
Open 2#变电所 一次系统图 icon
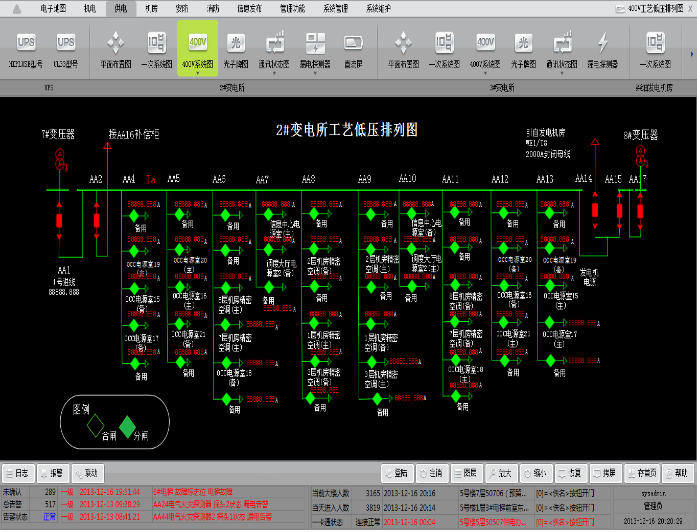(x=157, y=43)
